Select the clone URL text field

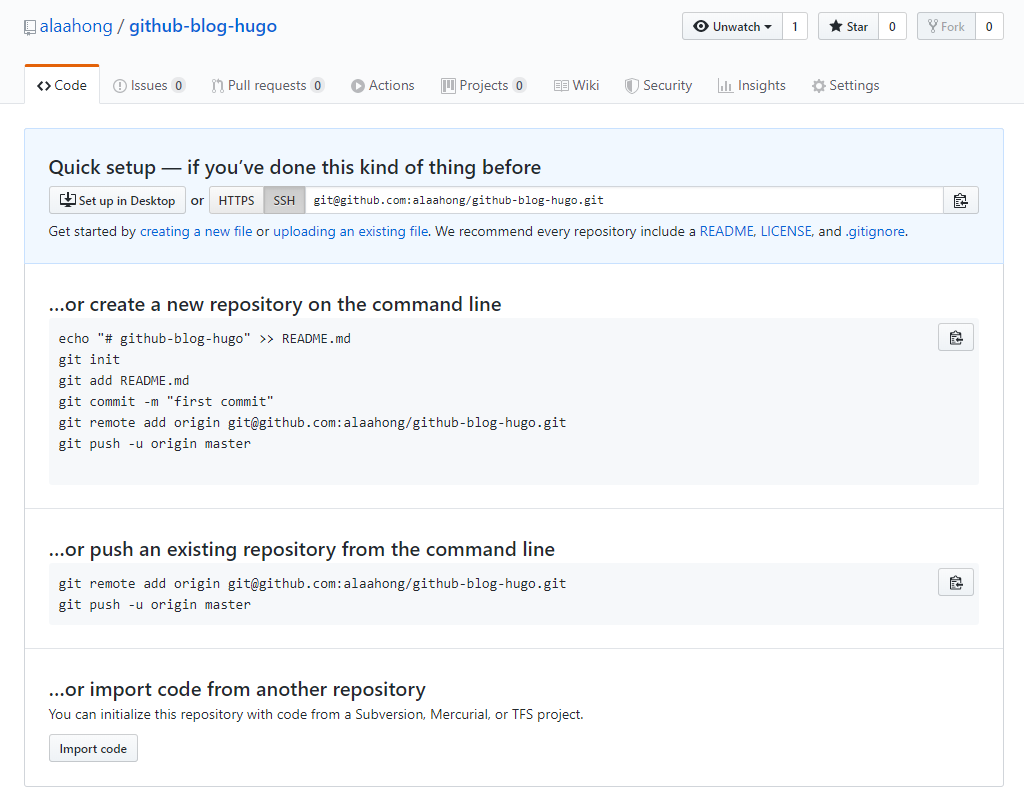(x=624, y=200)
